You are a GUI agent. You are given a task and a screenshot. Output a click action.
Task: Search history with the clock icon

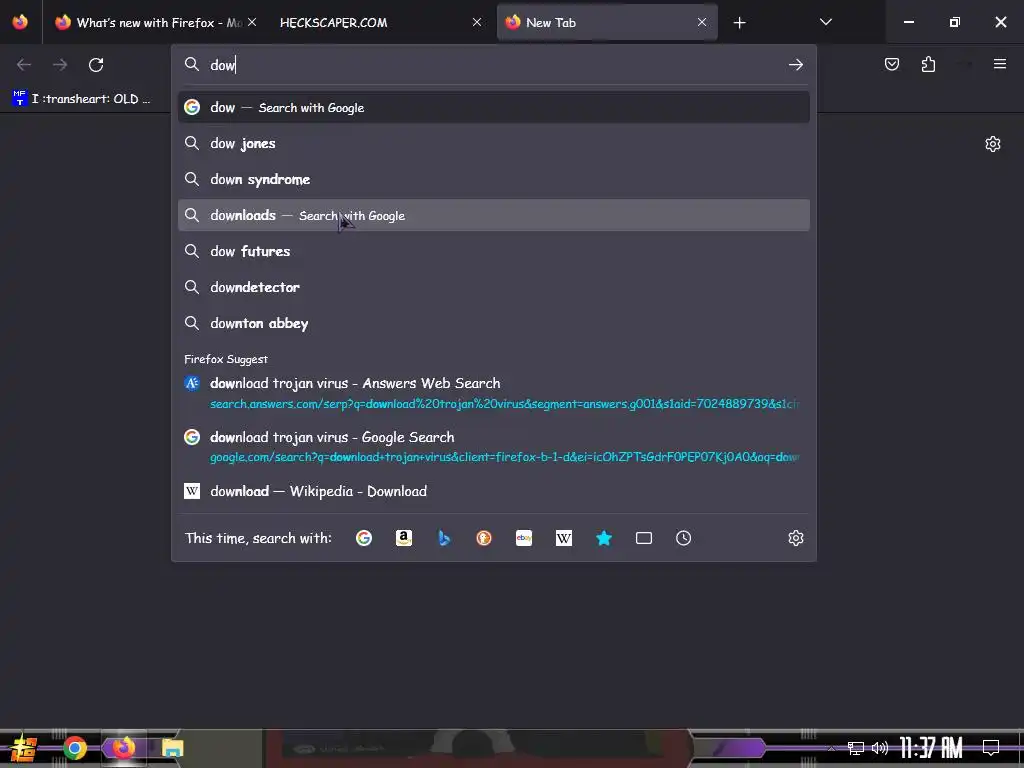684,538
